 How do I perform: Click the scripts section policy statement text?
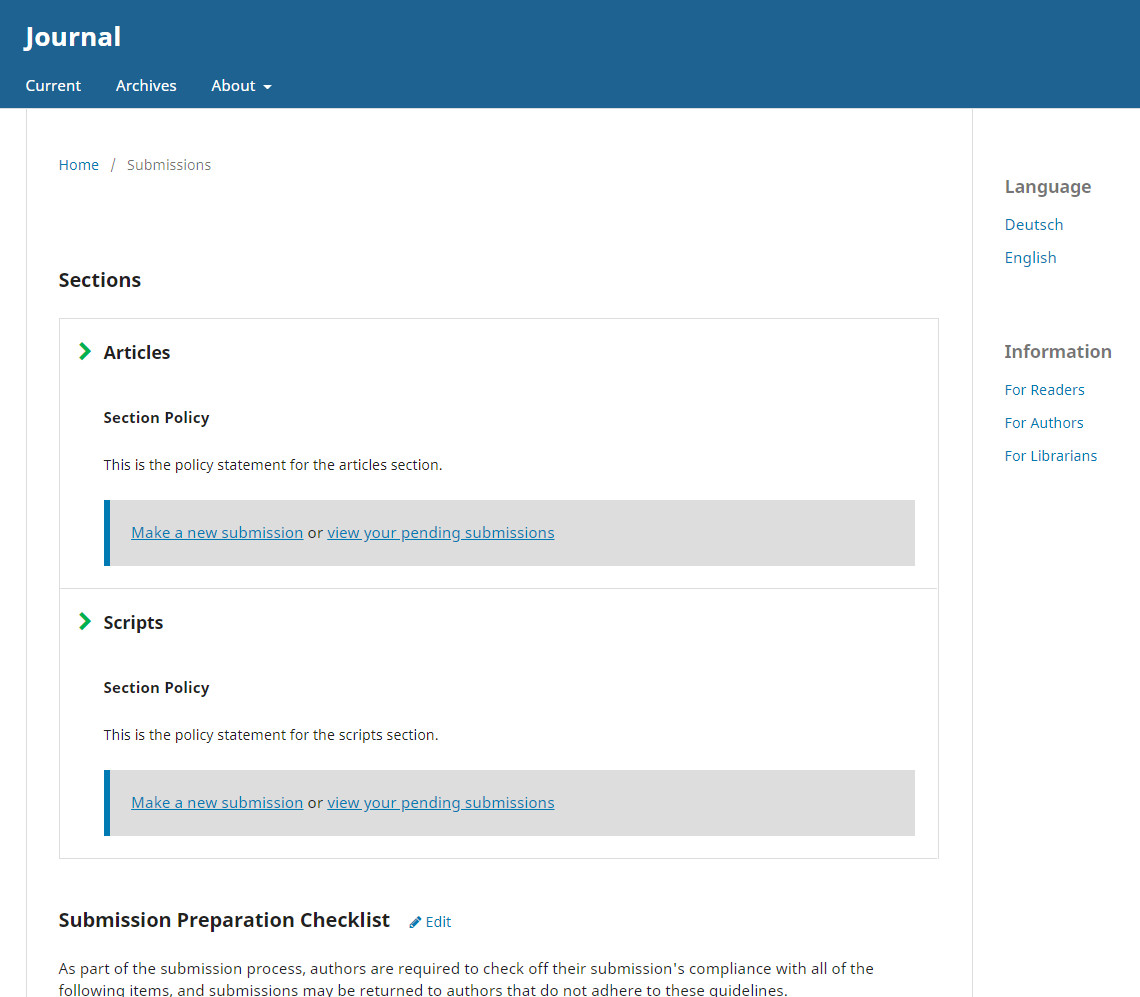pos(270,735)
